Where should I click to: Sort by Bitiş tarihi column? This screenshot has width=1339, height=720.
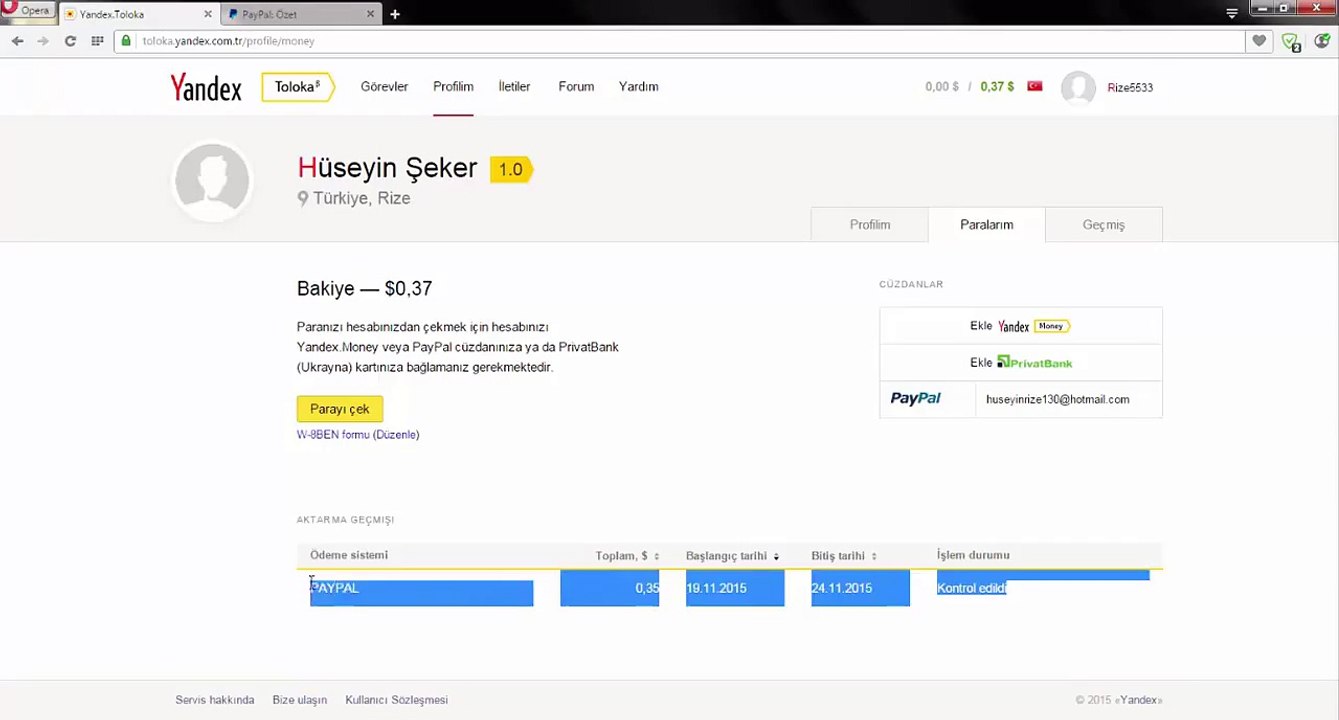pos(844,556)
